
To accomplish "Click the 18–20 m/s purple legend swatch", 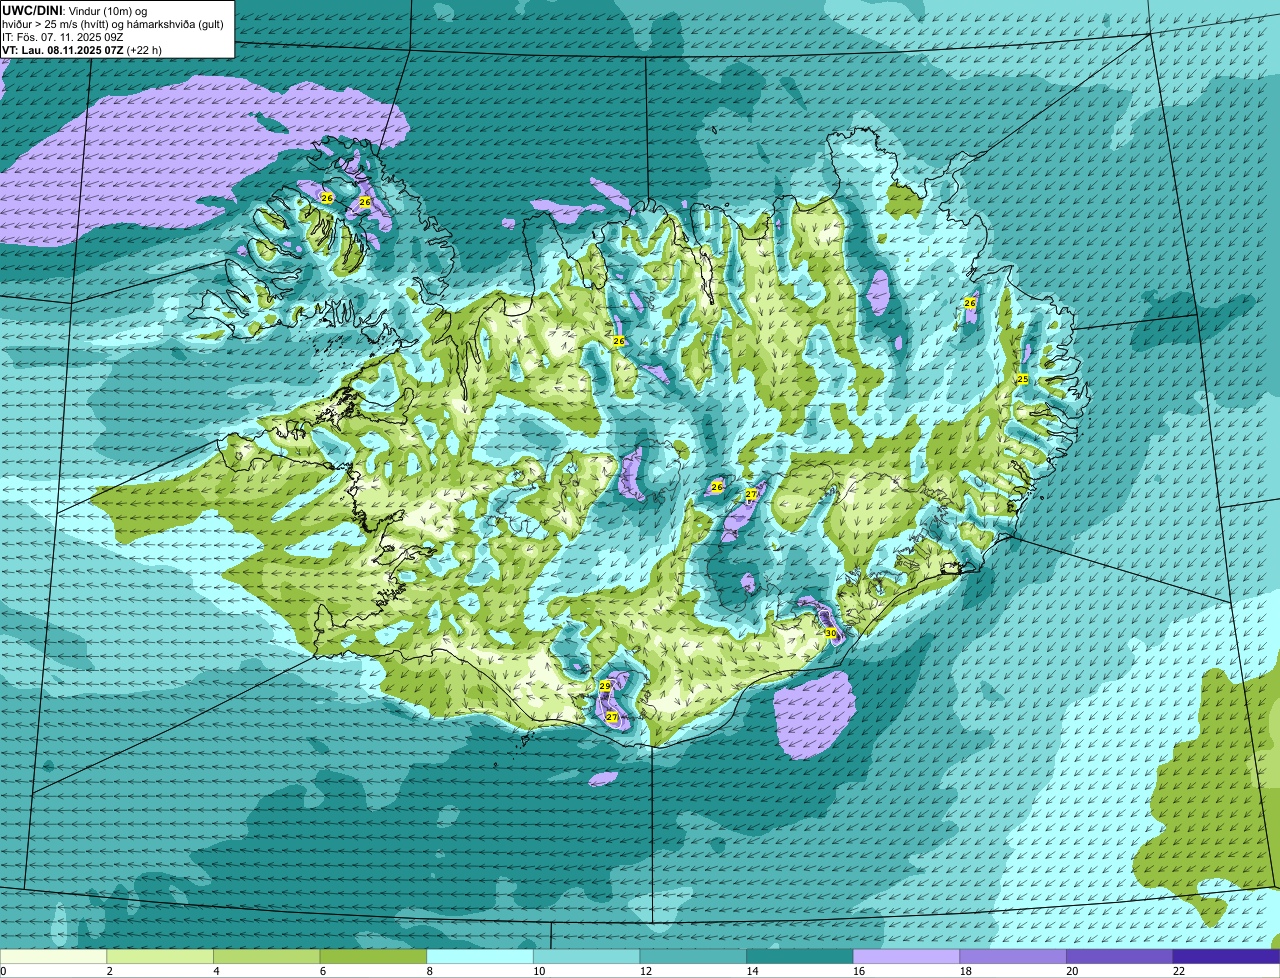I will click(1012, 956).
